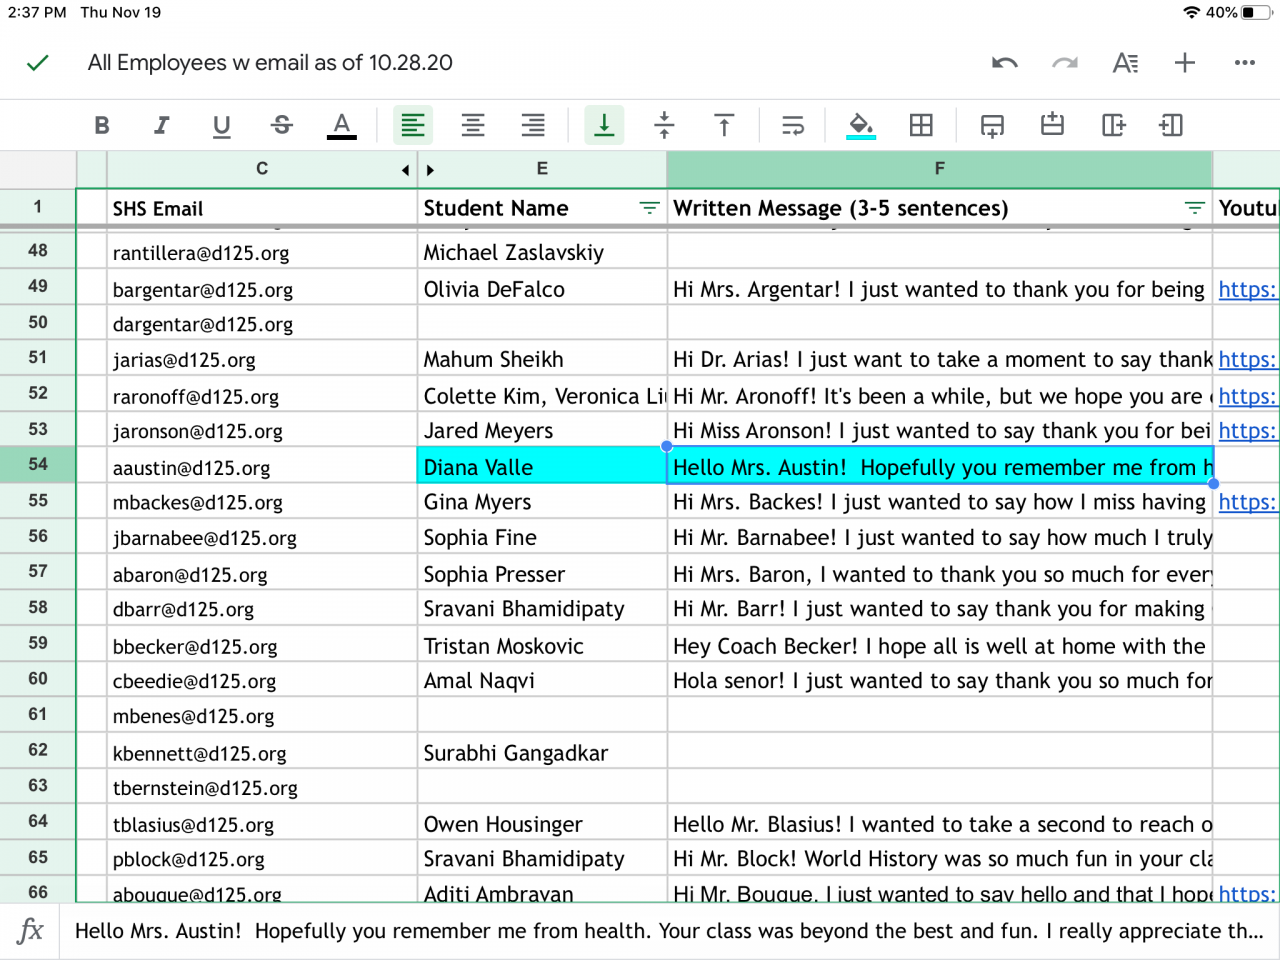The image size is (1280, 960).
Task: Open the insert plus menu
Action: 1185,63
